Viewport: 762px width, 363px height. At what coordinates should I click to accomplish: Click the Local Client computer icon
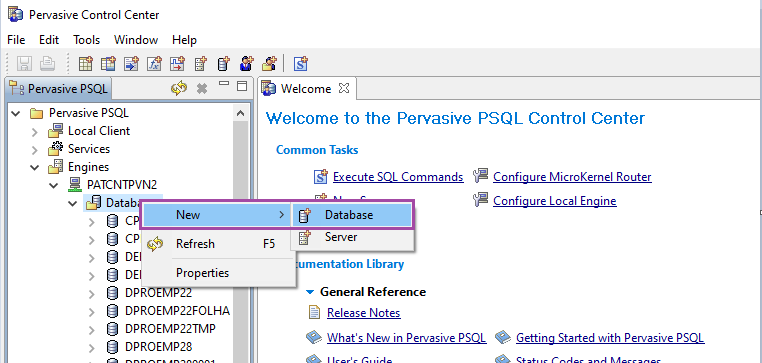click(56, 131)
